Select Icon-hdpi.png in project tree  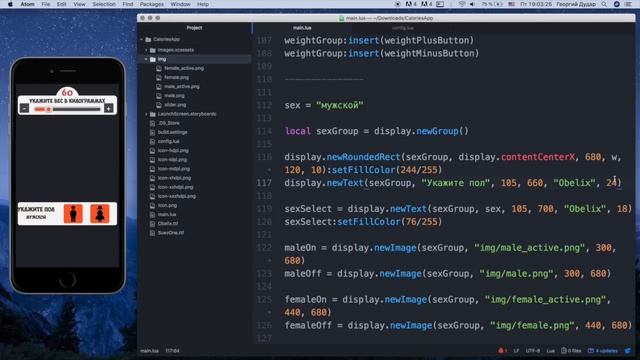[173, 150]
